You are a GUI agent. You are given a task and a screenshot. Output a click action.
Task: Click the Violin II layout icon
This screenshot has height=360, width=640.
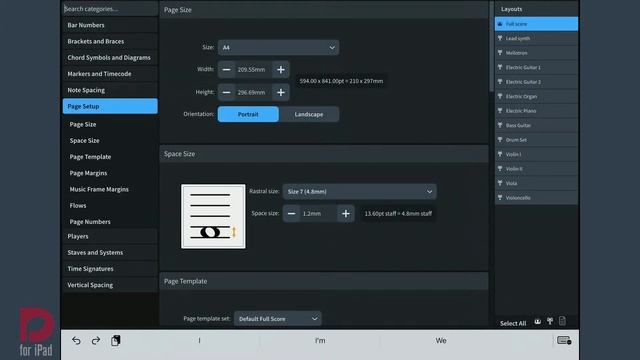pos(500,169)
